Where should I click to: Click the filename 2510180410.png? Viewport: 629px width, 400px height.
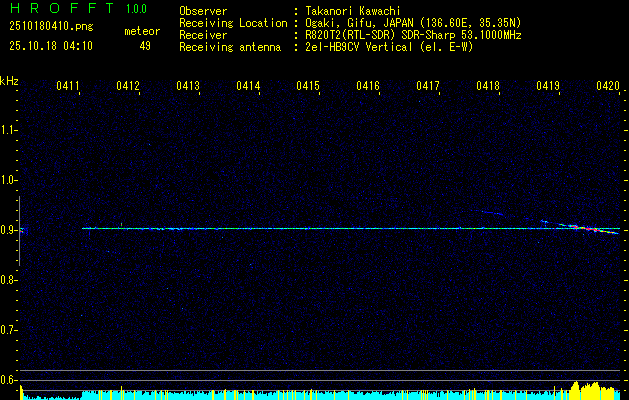51,27
